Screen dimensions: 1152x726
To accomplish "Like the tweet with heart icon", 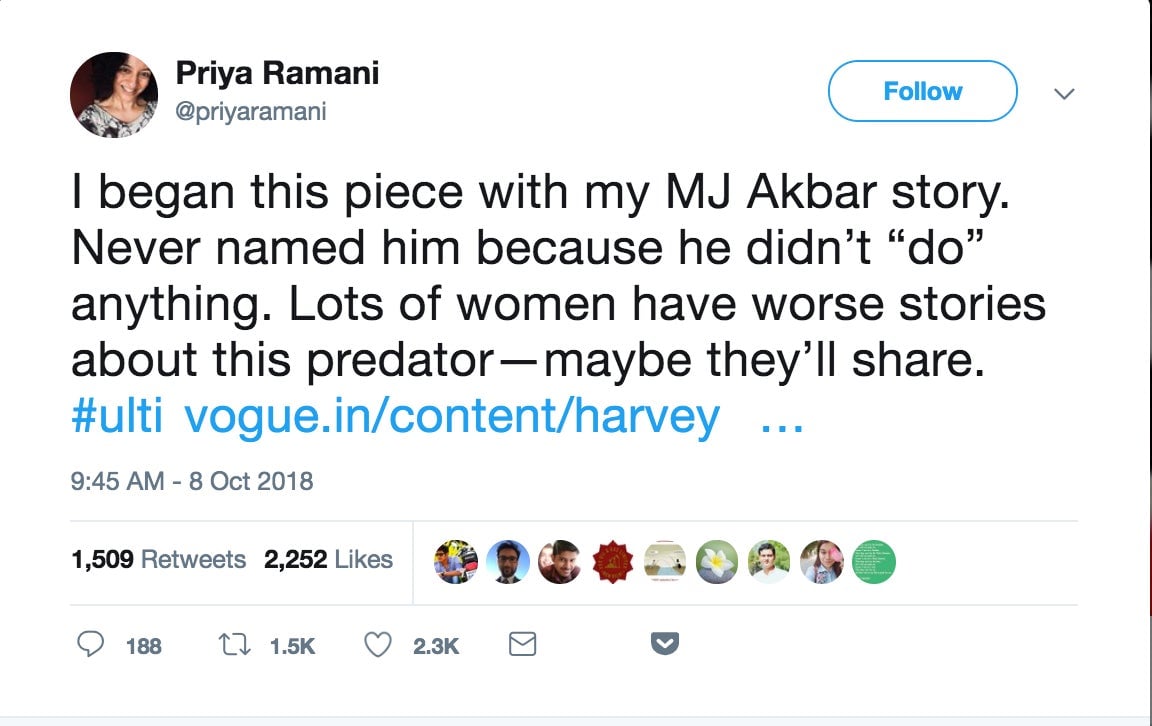I will pyautogui.click(x=378, y=644).
